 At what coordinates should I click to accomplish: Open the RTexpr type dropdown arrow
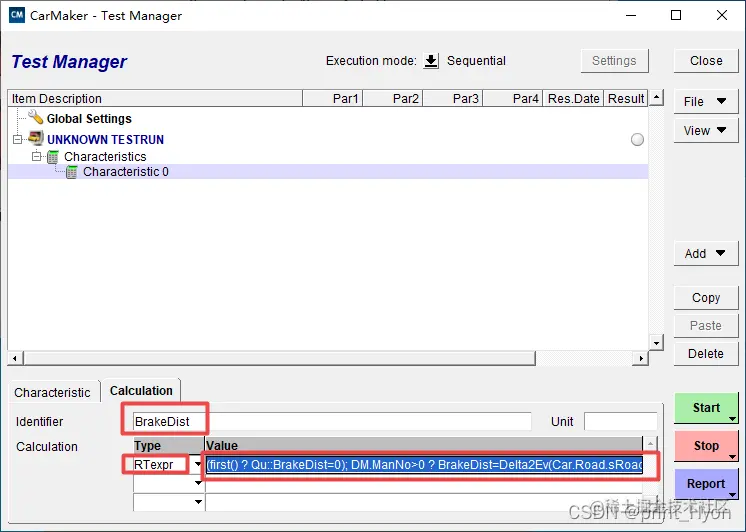[197, 464]
